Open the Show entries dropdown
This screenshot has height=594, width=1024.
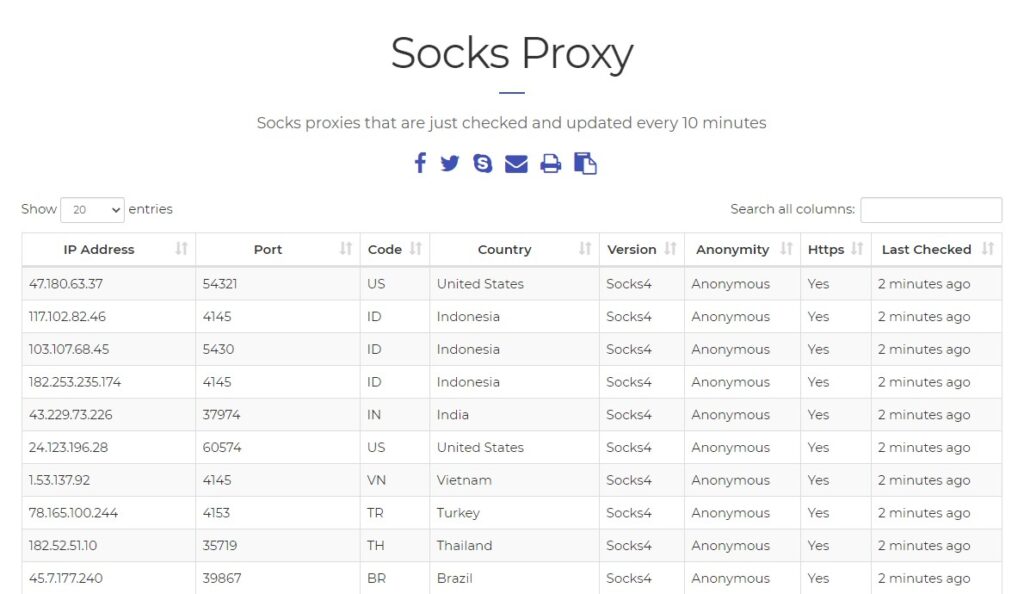92,210
